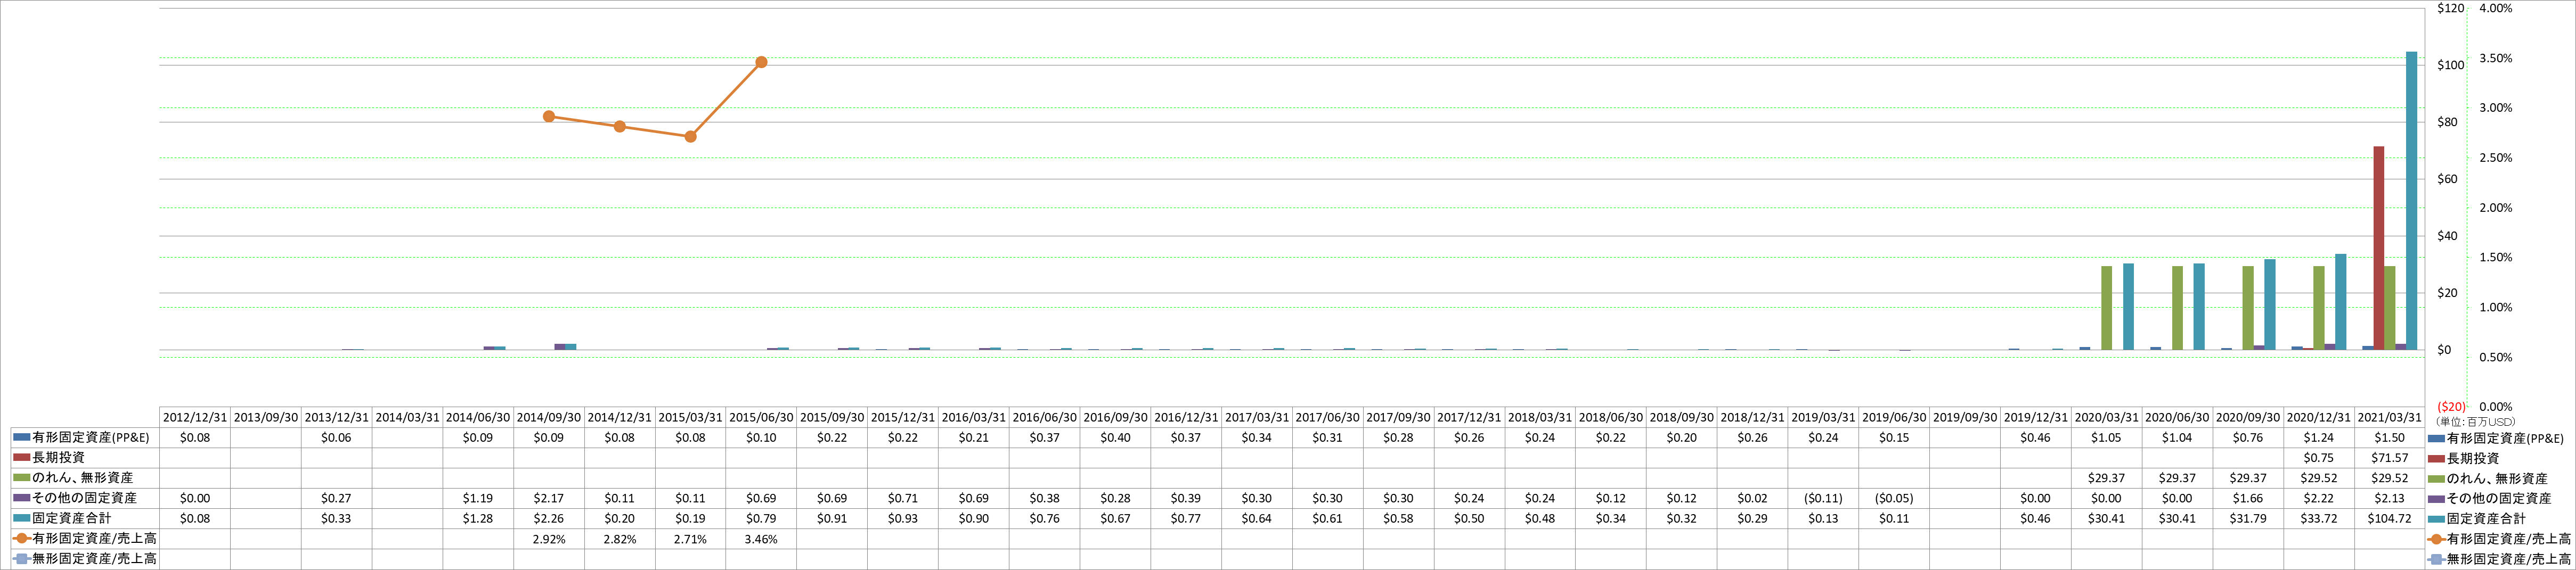Select the $31.79 cell under 2020/09/30

tap(2248, 519)
